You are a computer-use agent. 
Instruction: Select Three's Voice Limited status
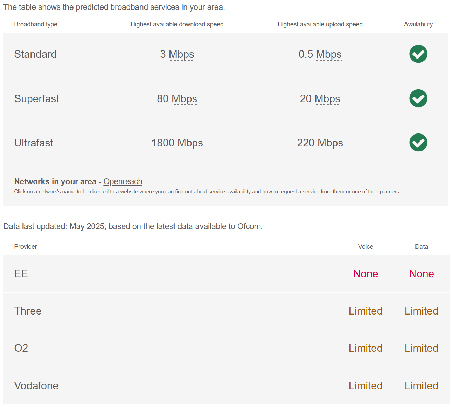[x=365, y=311]
